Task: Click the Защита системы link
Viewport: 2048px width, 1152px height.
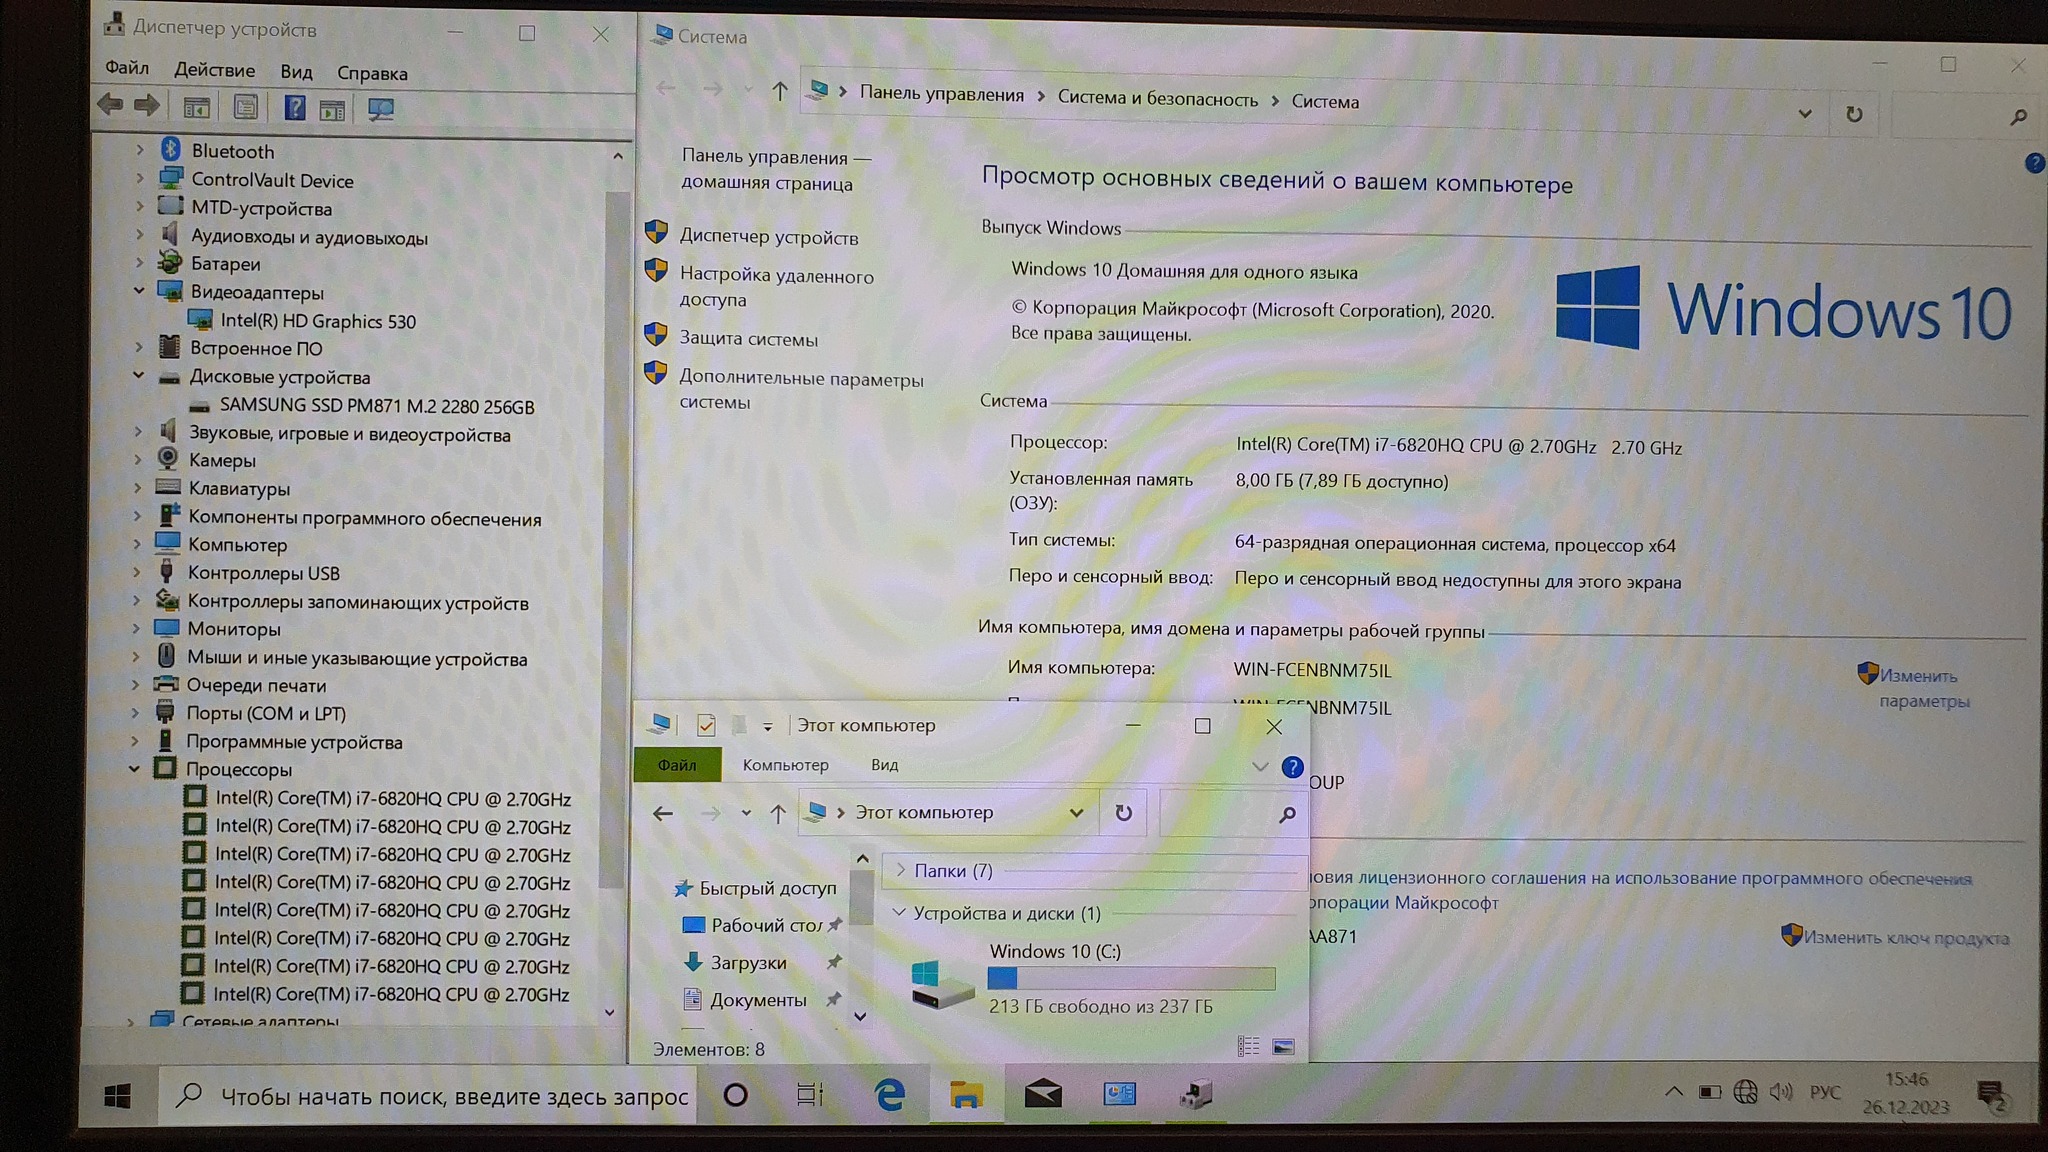Action: point(748,339)
